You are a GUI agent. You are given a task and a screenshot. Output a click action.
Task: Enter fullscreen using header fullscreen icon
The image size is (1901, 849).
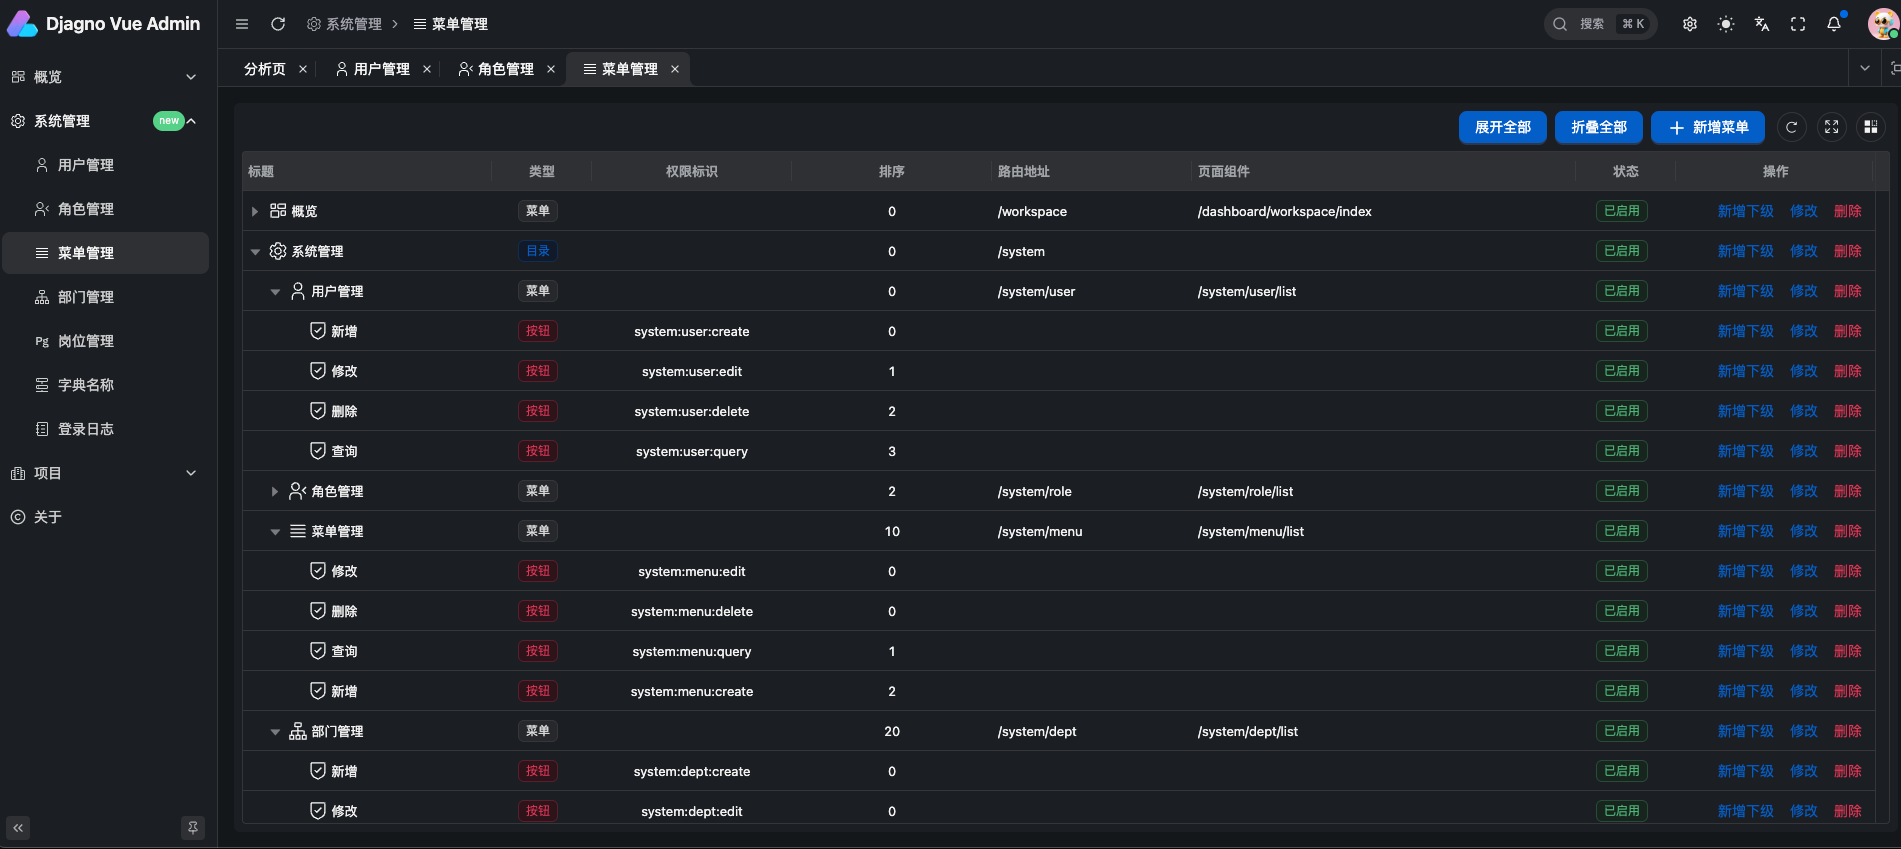(1798, 24)
